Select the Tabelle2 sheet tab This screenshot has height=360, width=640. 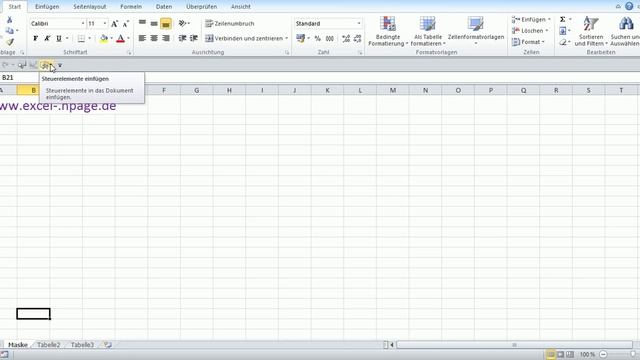click(49, 345)
